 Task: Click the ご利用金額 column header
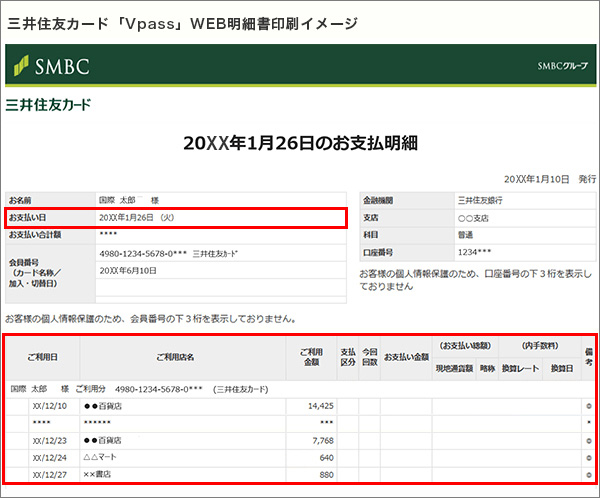pyautogui.click(x=311, y=357)
